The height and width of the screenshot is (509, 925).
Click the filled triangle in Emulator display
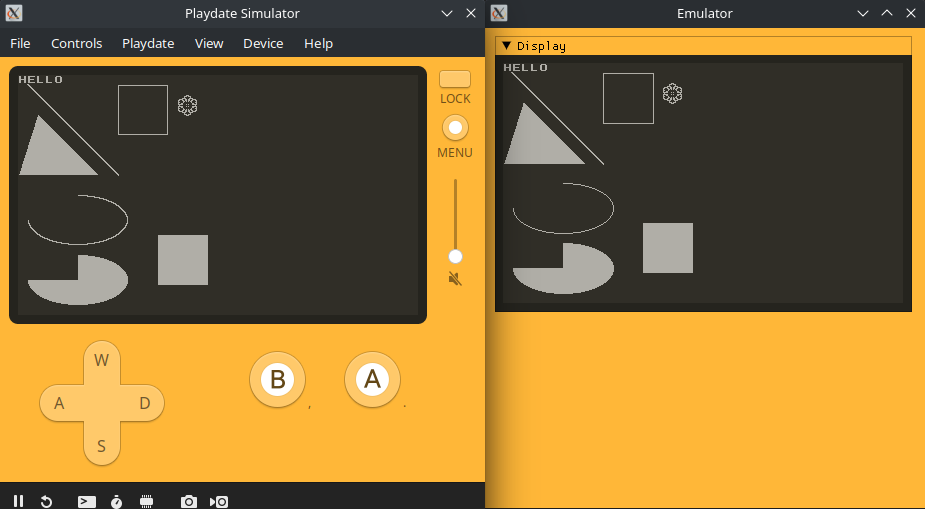coord(538,143)
